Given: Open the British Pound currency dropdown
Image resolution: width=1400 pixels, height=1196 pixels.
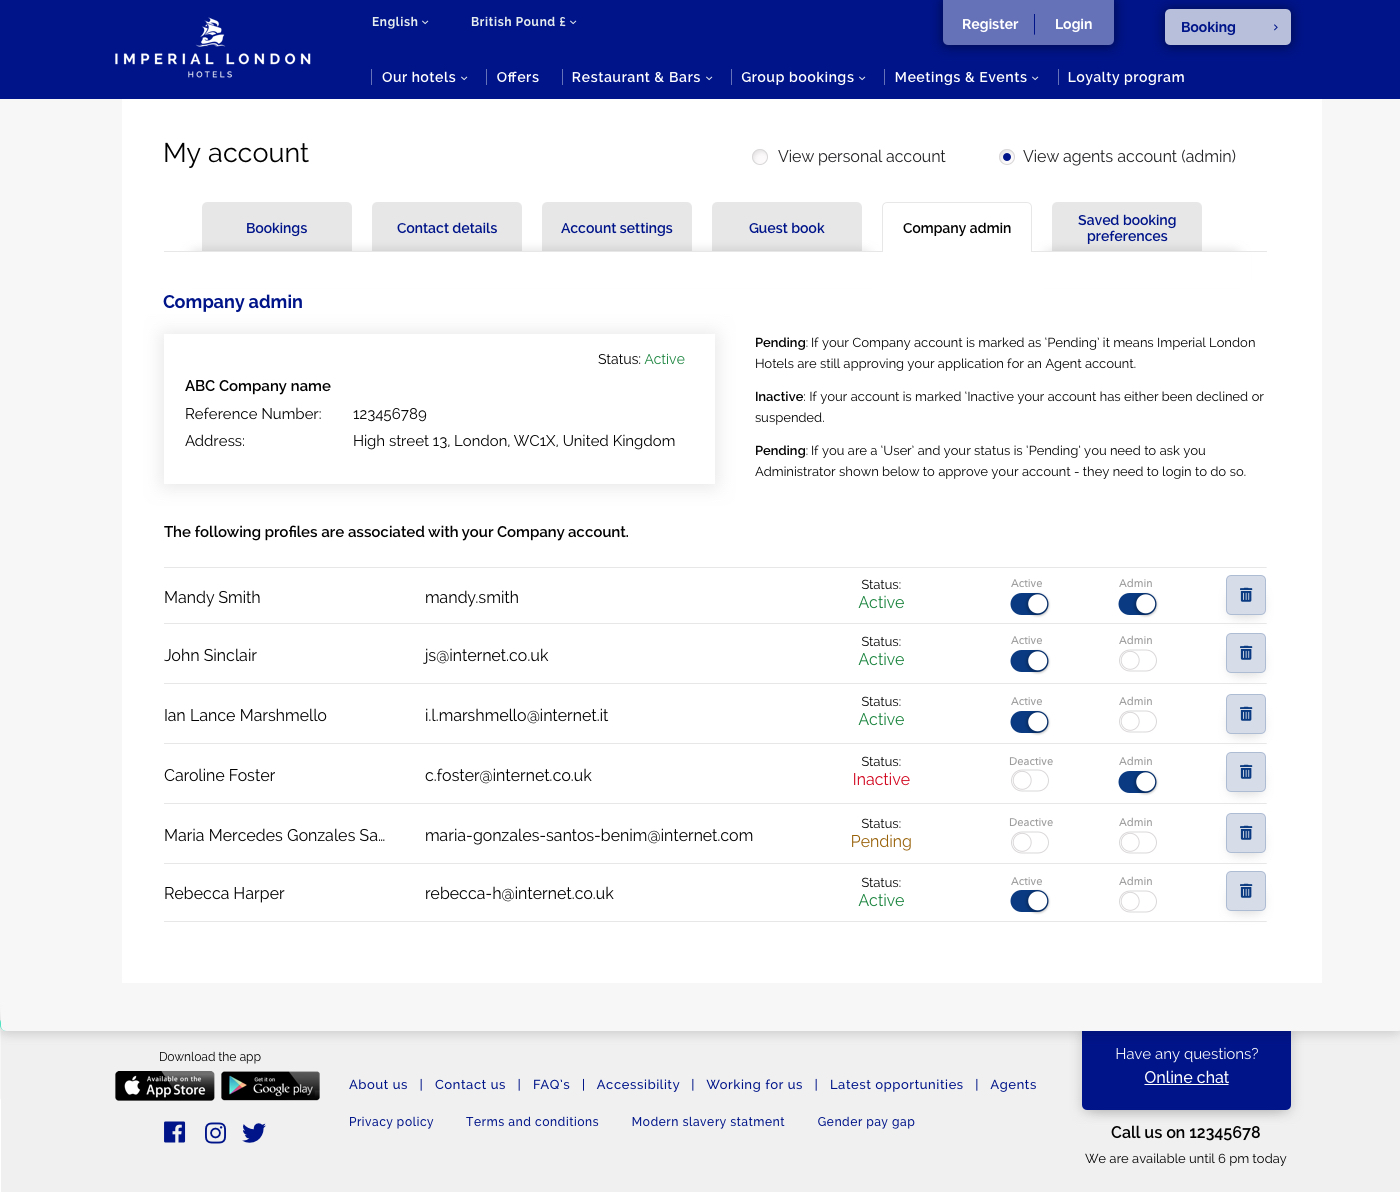Looking at the screenshot, I should point(523,22).
